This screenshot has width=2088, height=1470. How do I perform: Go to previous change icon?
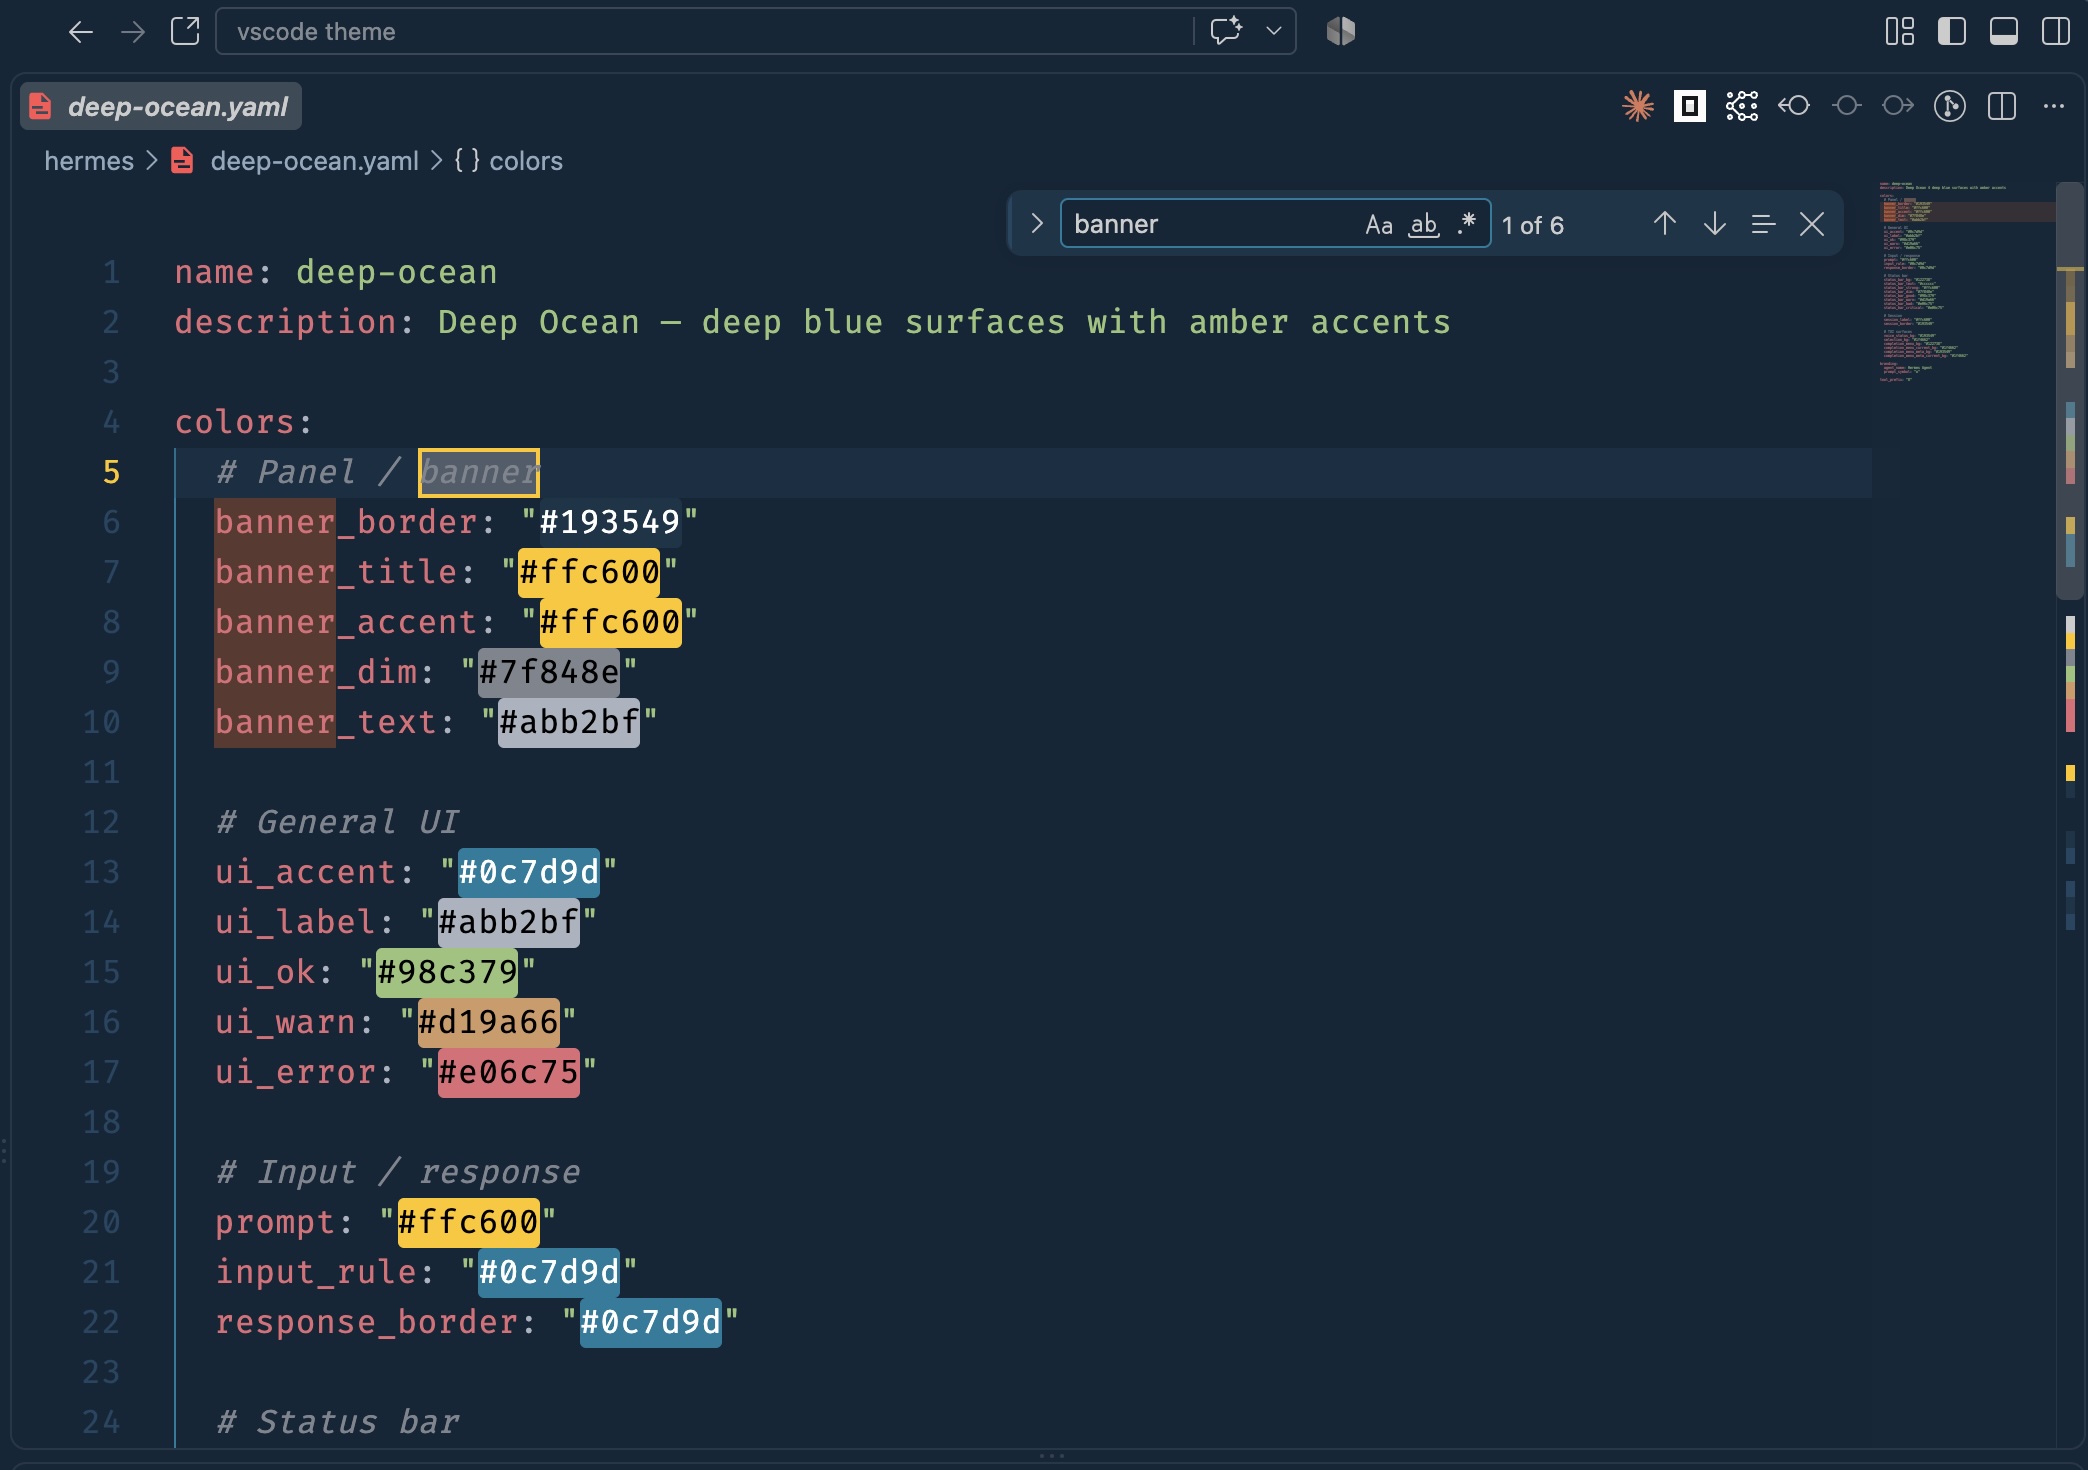[1794, 106]
